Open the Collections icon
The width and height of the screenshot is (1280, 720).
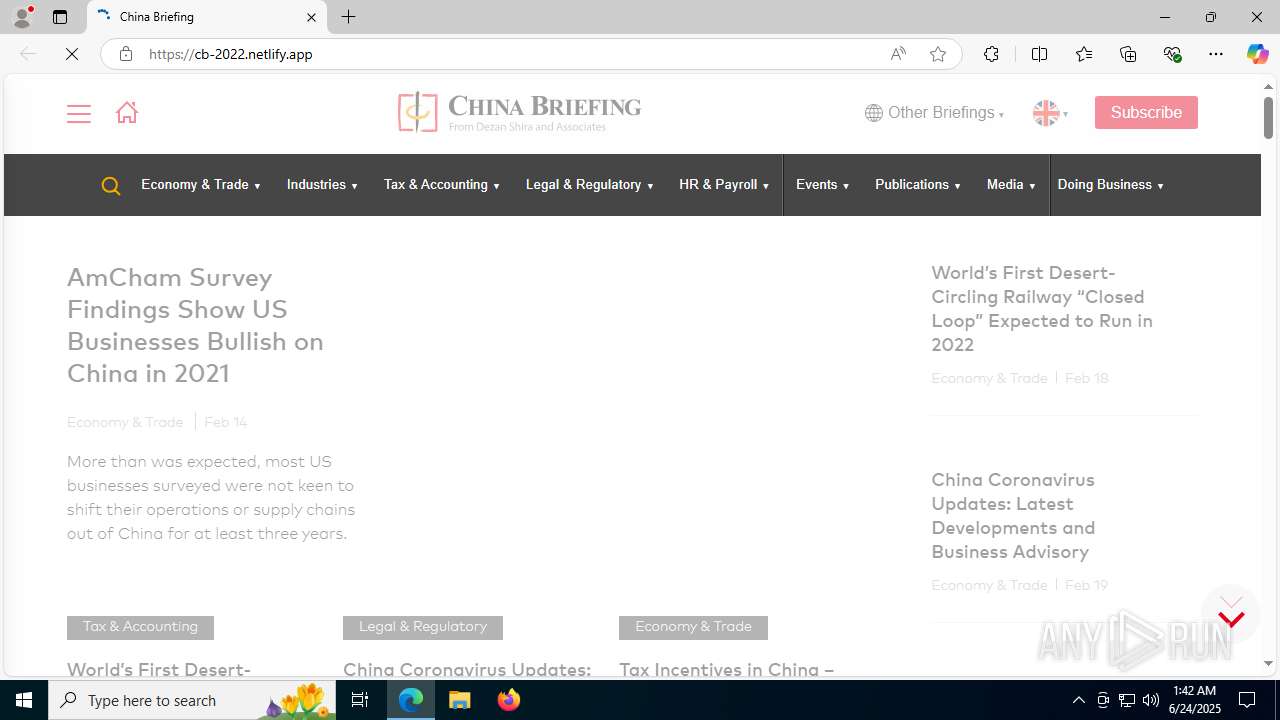1128,54
